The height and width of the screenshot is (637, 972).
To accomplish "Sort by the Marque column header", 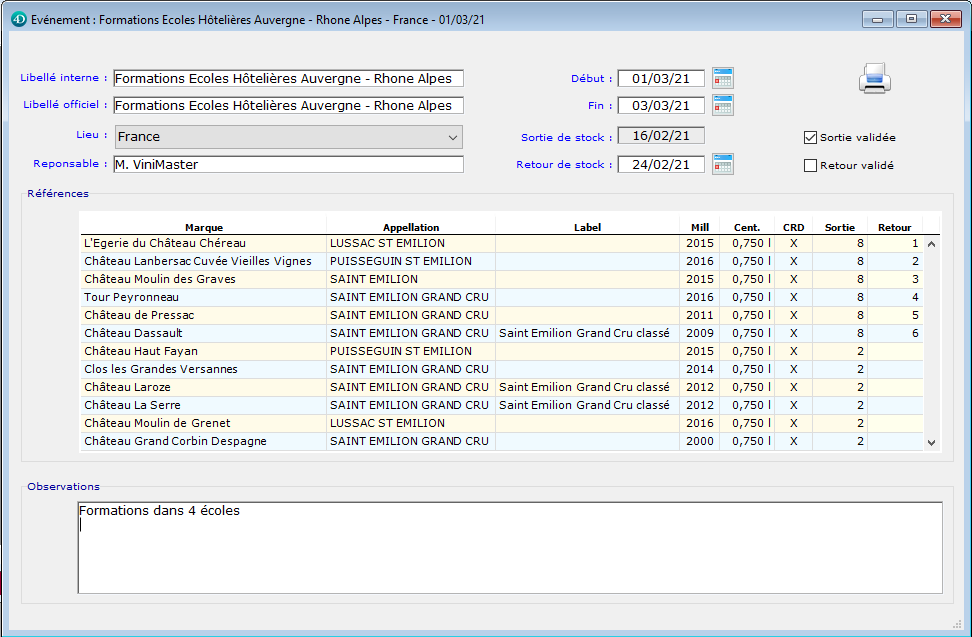I will pyautogui.click(x=203, y=227).
